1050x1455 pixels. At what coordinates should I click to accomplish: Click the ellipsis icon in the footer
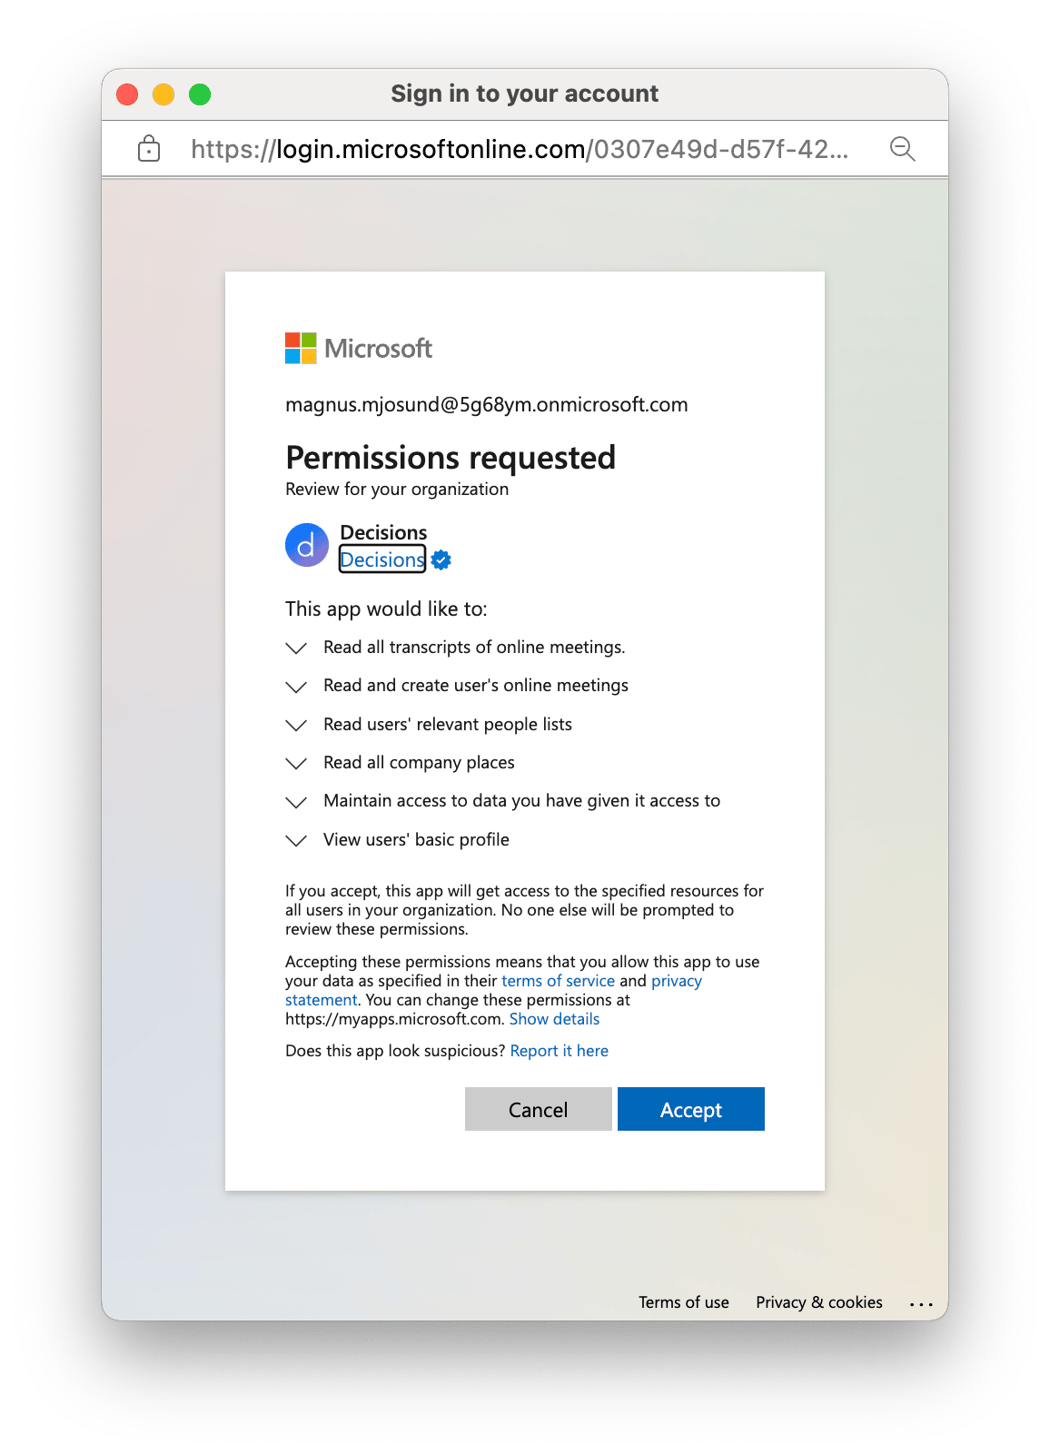pos(921,1303)
